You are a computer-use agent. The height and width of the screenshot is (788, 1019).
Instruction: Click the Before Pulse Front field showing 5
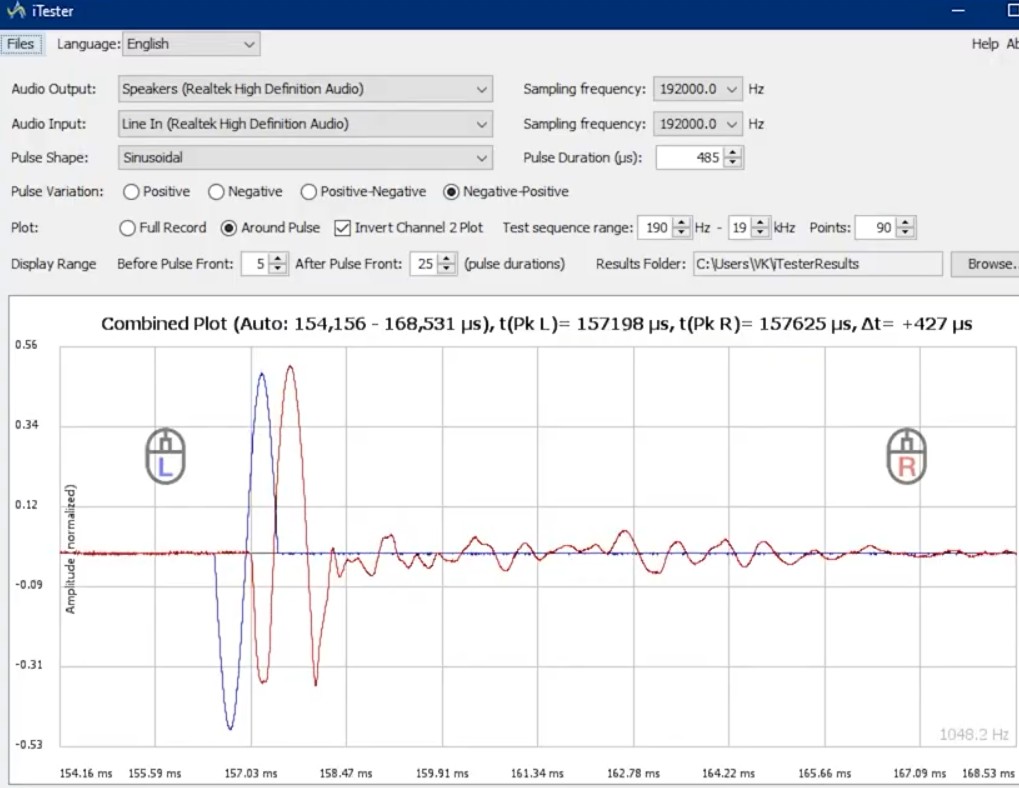point(255,264)
